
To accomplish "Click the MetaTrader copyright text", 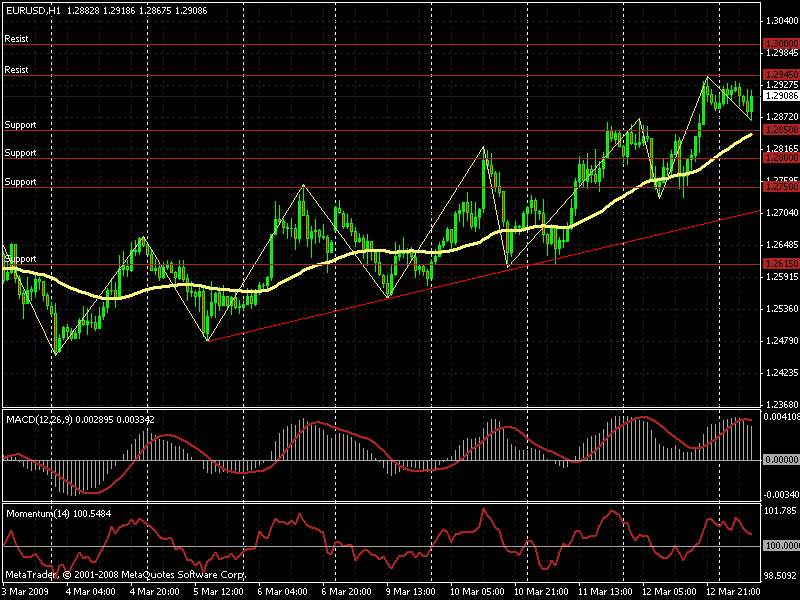I will [125, 575].
